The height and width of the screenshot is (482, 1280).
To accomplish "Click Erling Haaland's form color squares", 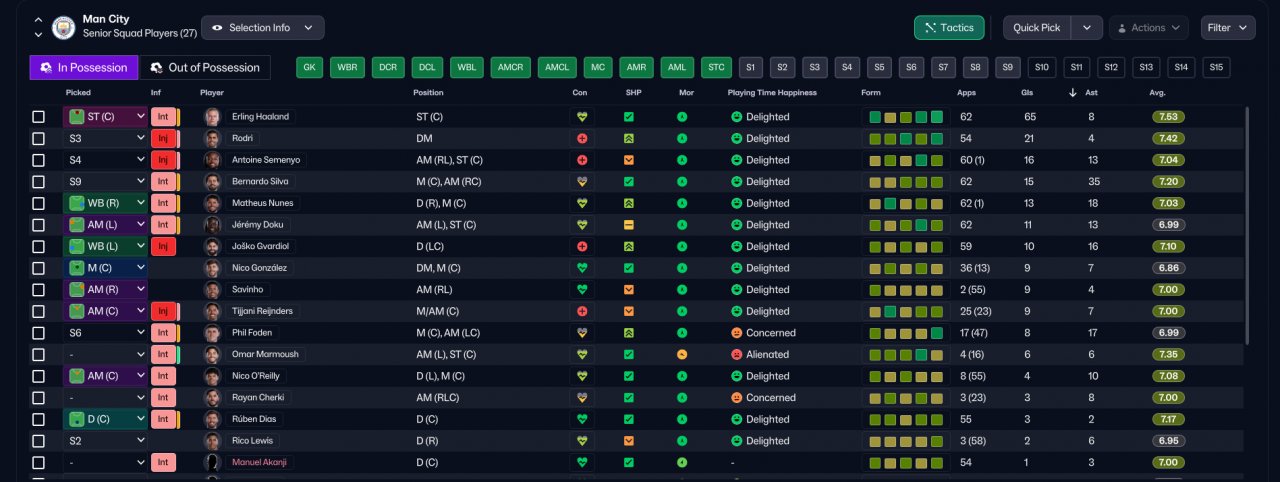I will pyautogui.click(x=906, y=117).
